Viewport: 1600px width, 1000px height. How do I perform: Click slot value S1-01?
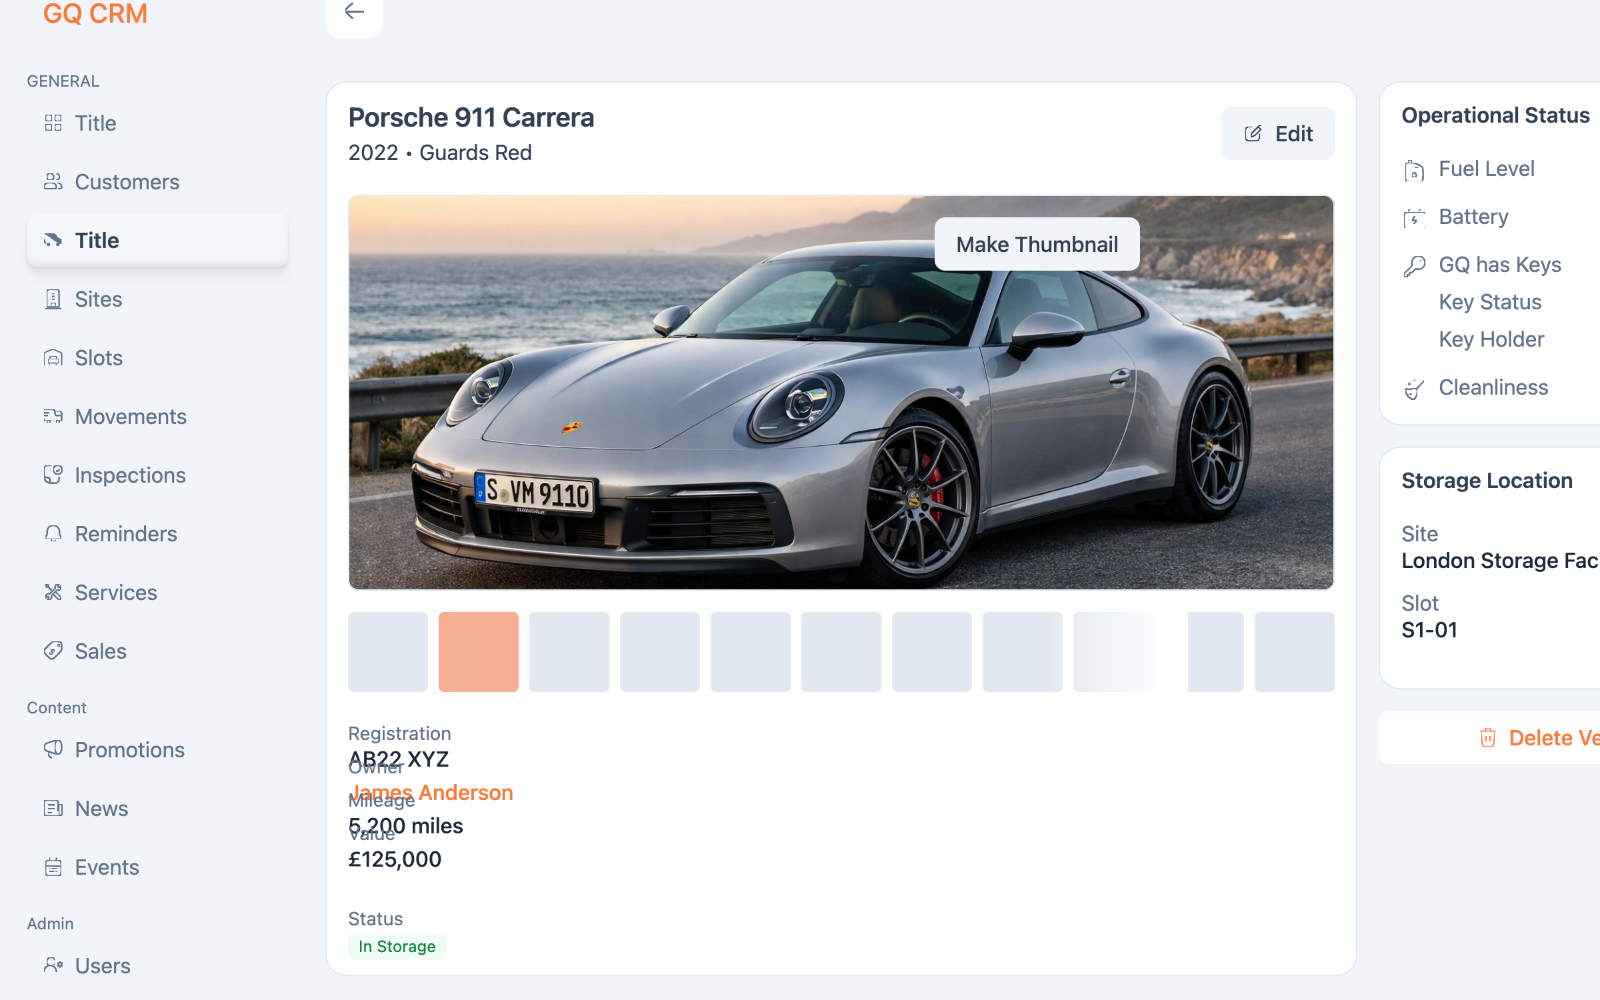(x=1430, y=630)
